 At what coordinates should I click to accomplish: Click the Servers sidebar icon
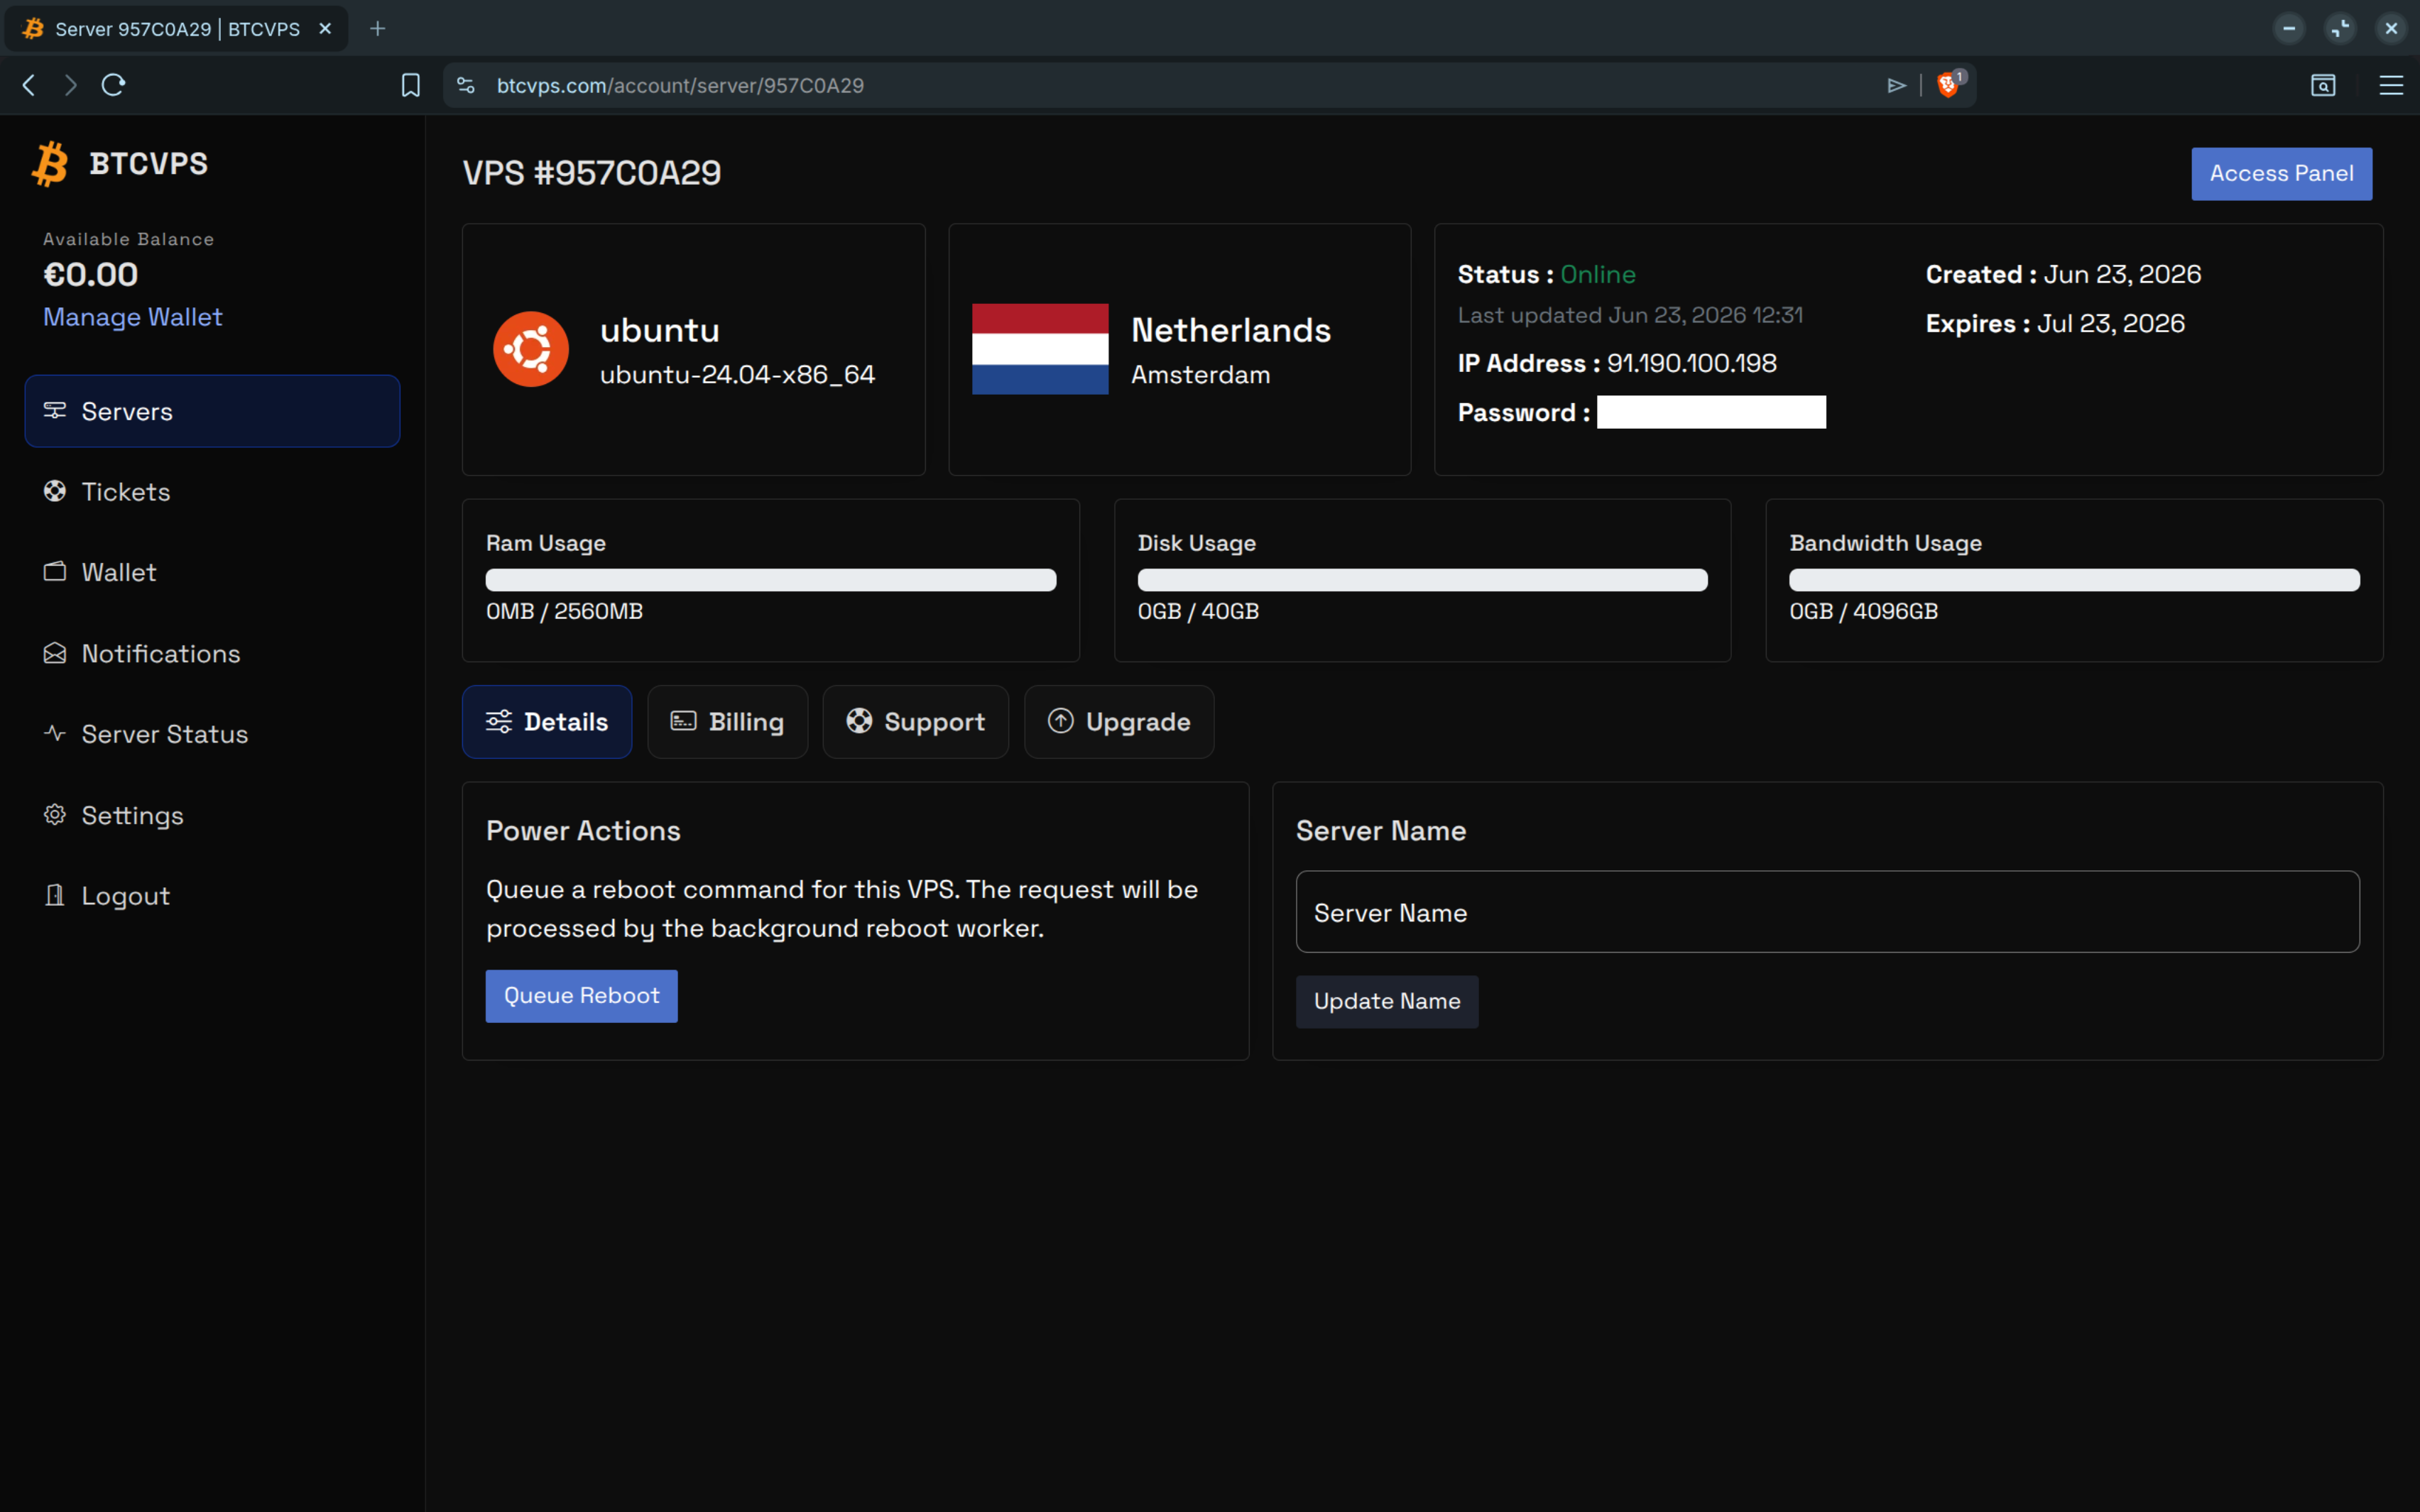pyautogui.click(x=55, y=411)
